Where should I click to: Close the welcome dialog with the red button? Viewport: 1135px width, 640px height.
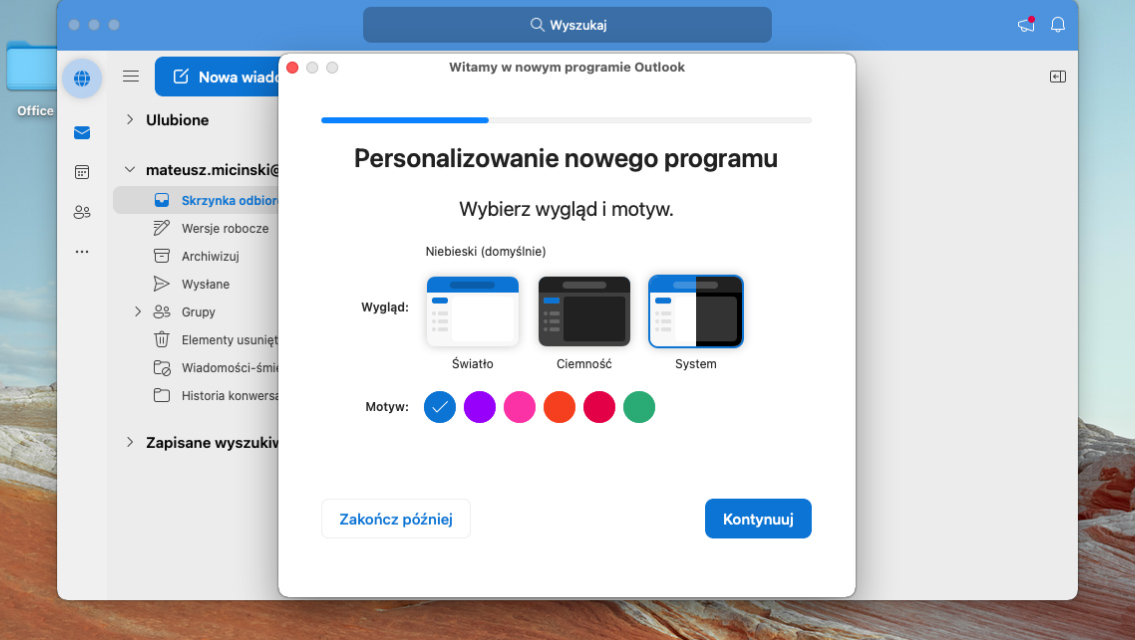292,67
